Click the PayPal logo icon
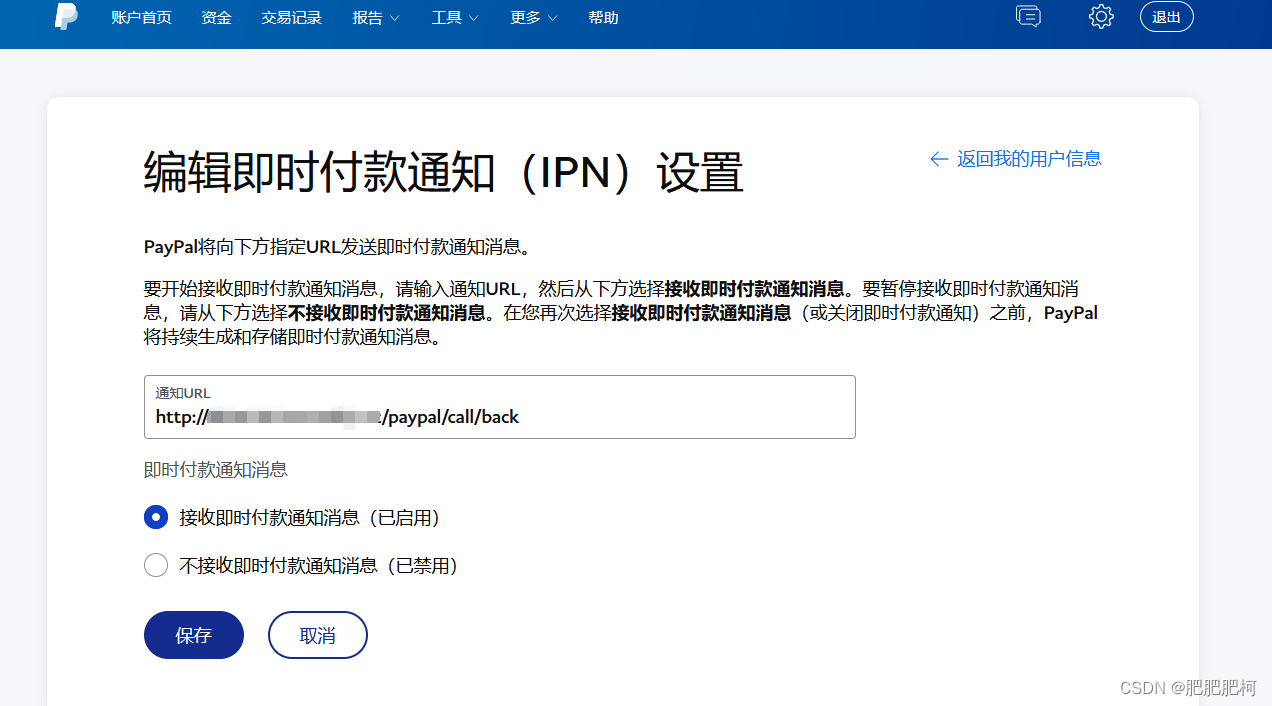The width and height of the screenshot is (1272, 706). click(66, 17)
